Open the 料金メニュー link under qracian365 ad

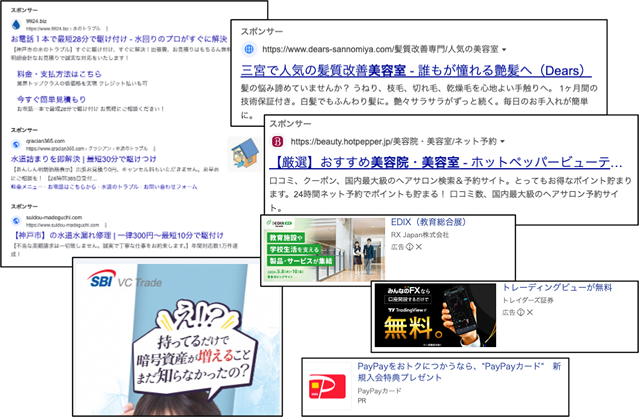pyautogui.click(x=26, y=187)
